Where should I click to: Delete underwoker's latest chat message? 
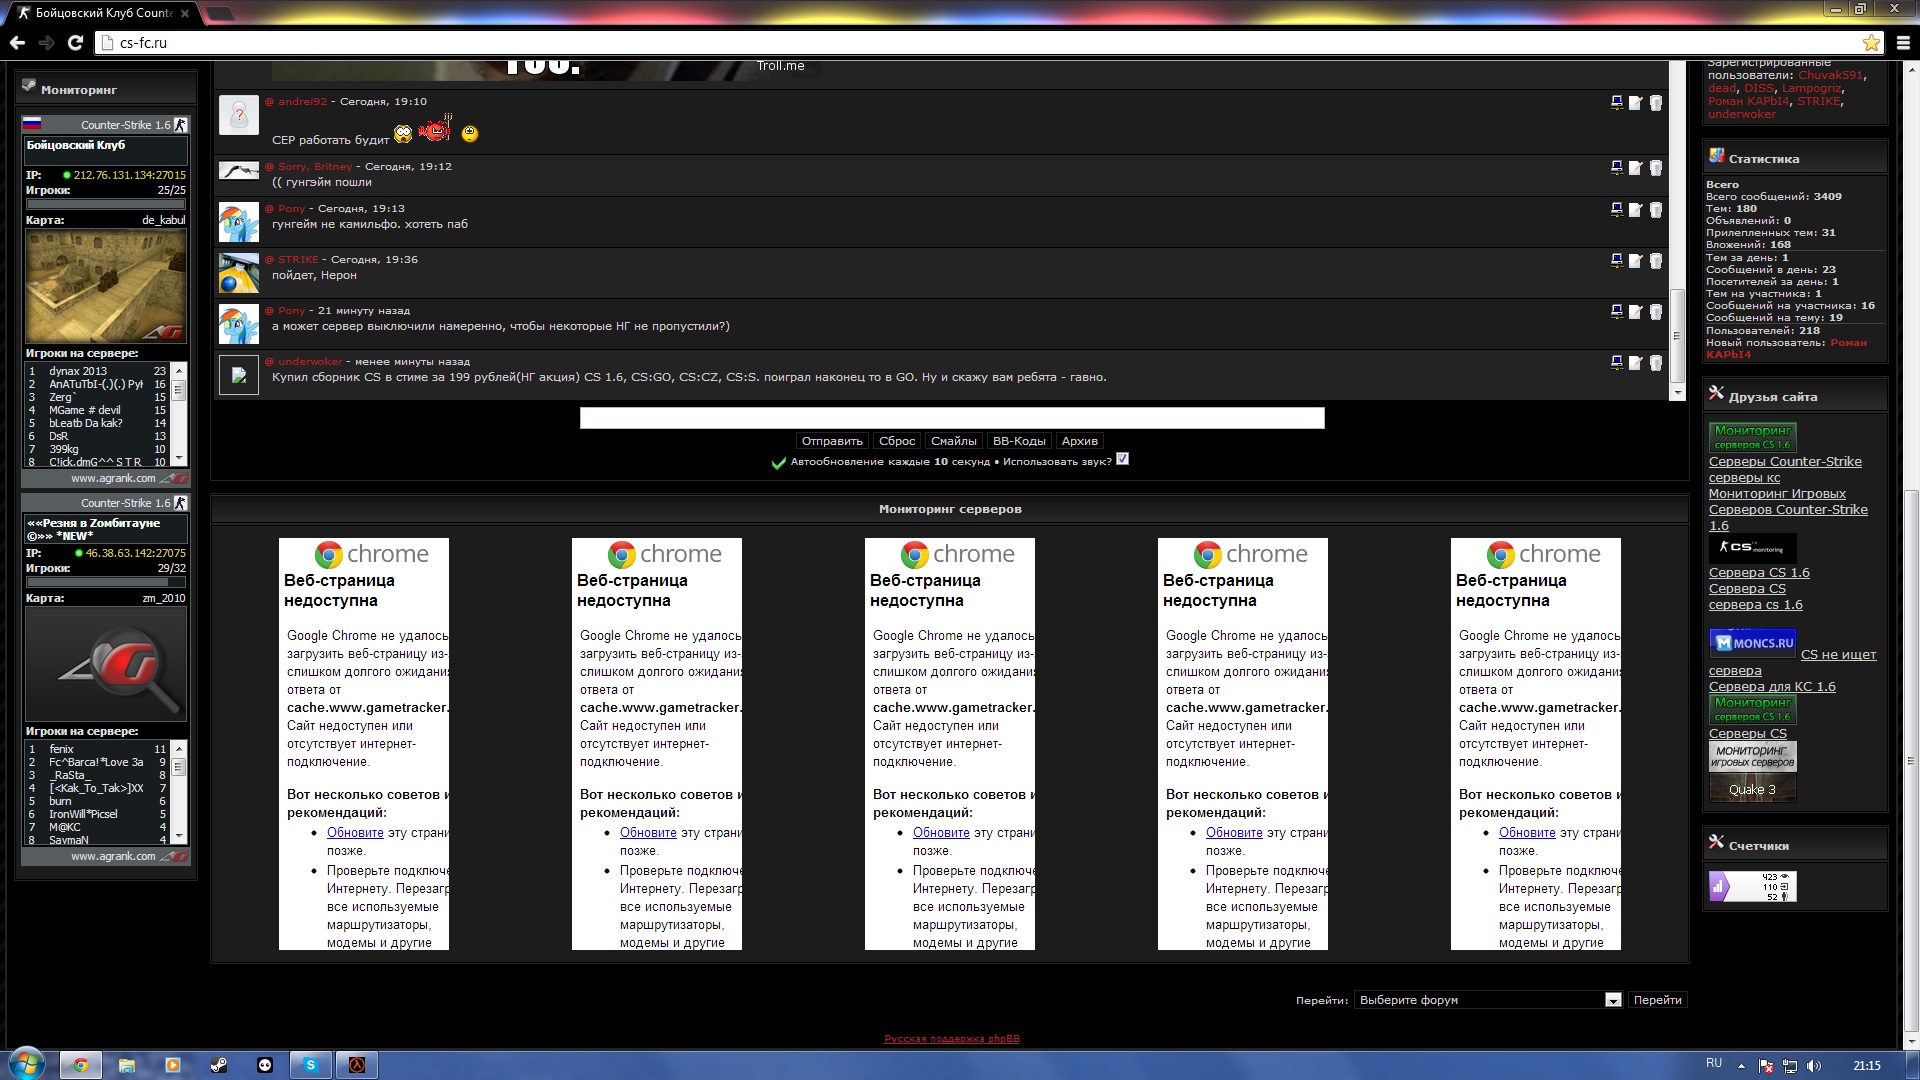pos(1655,363)
